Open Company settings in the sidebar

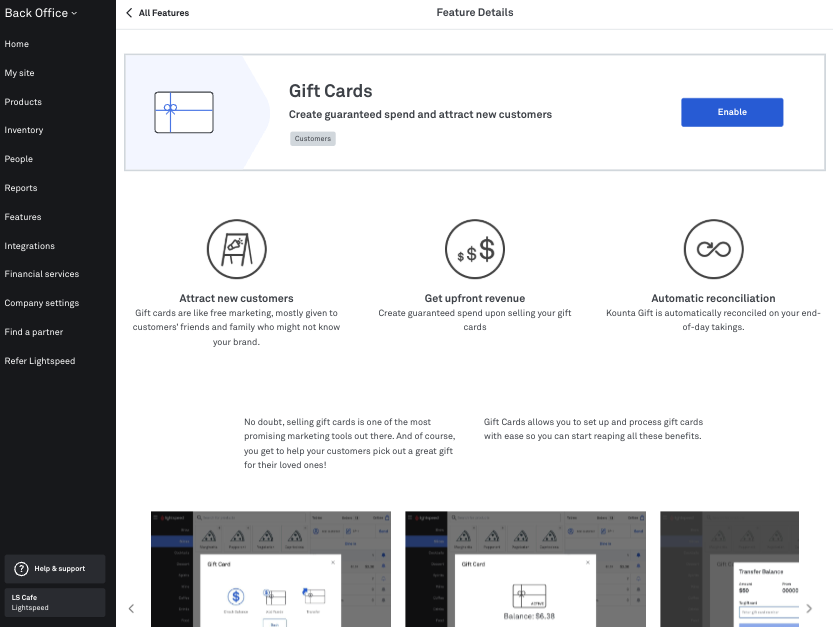click(41, 303)
